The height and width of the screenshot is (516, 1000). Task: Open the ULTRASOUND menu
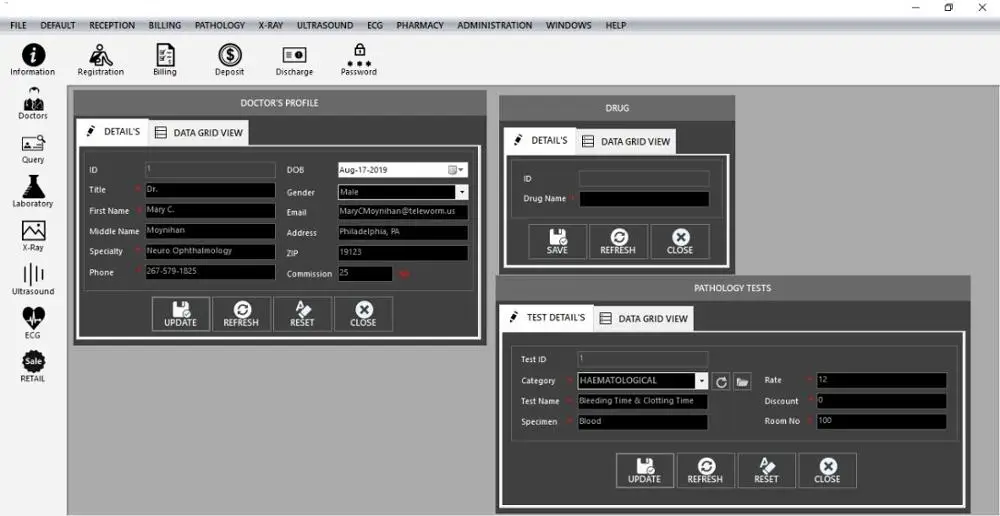pyautogui.click(x=325, y=26)
